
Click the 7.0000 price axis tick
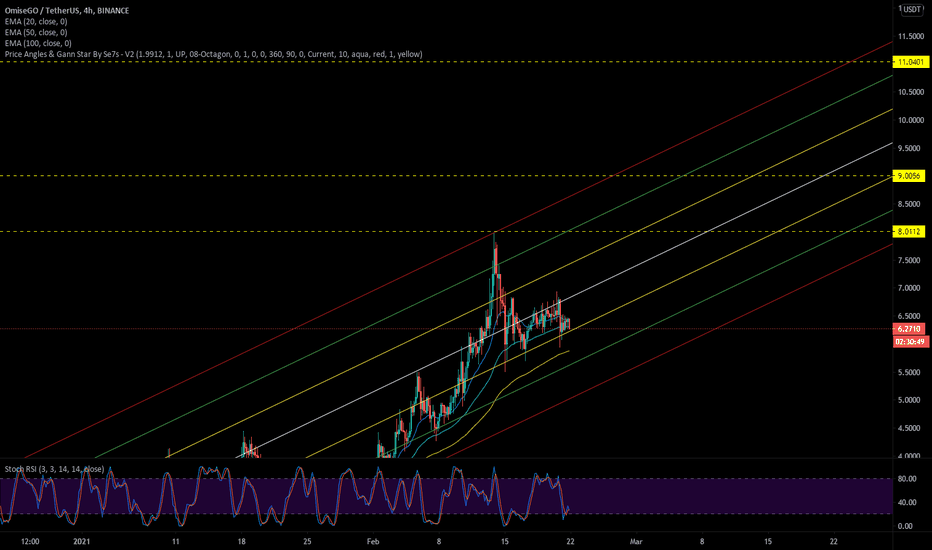[x=911, y=288]
